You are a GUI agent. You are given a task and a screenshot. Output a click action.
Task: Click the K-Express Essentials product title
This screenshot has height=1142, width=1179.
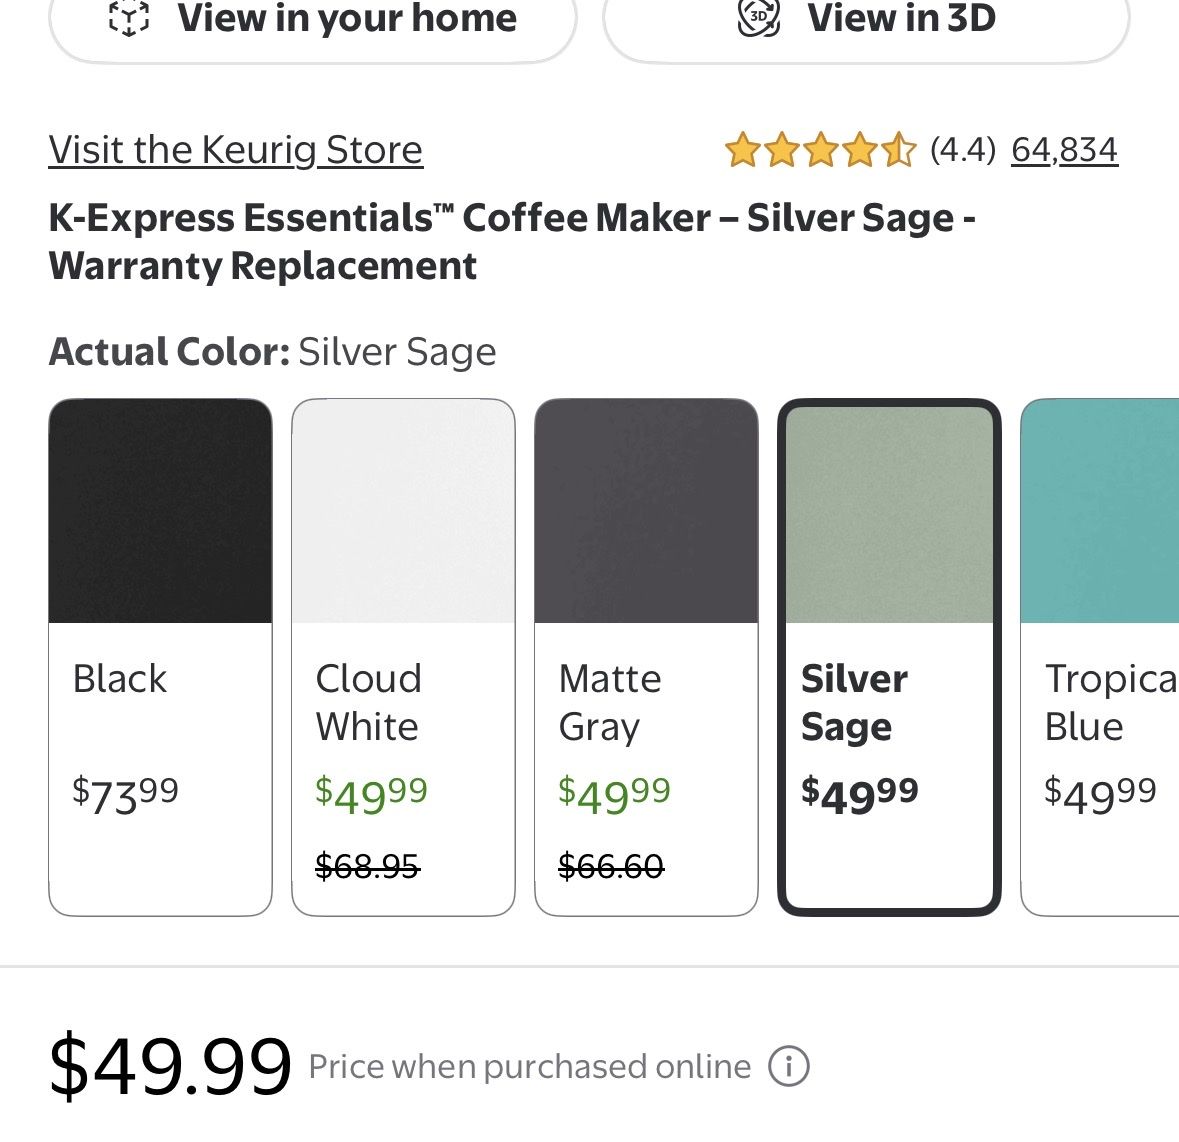click(x=511, y=241)
